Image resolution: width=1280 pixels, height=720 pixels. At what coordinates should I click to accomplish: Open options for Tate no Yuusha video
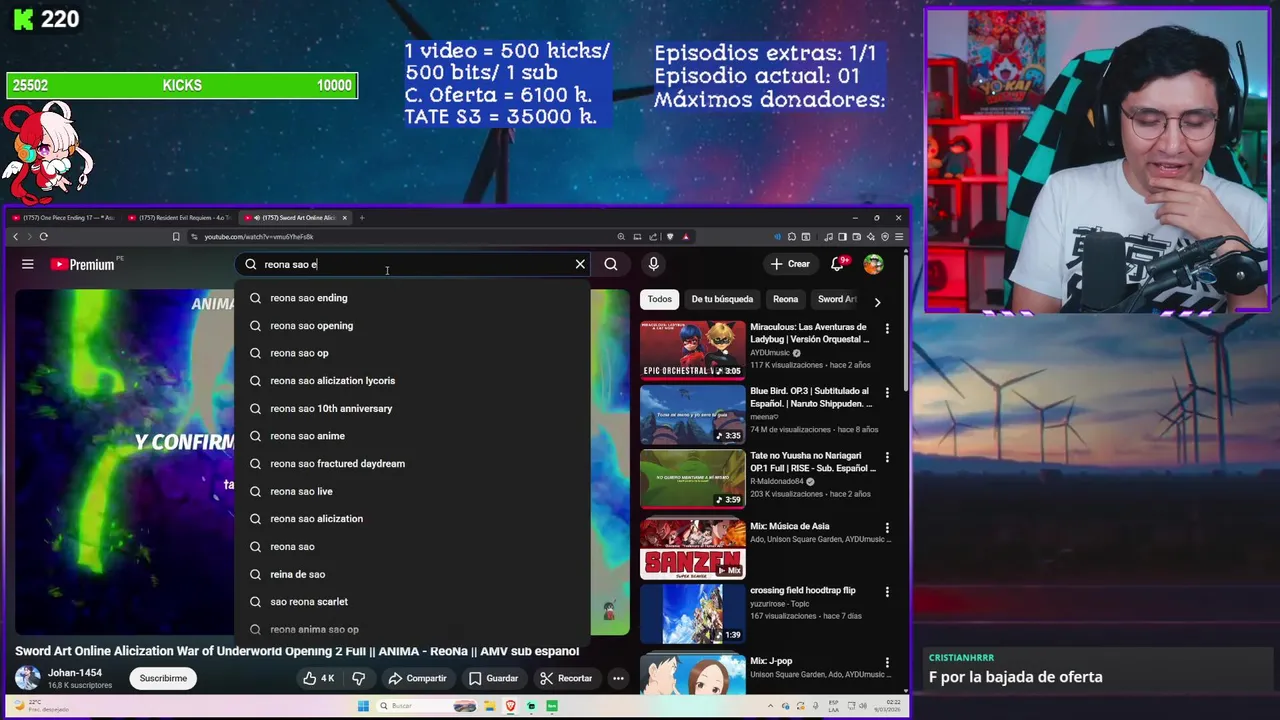887,457
